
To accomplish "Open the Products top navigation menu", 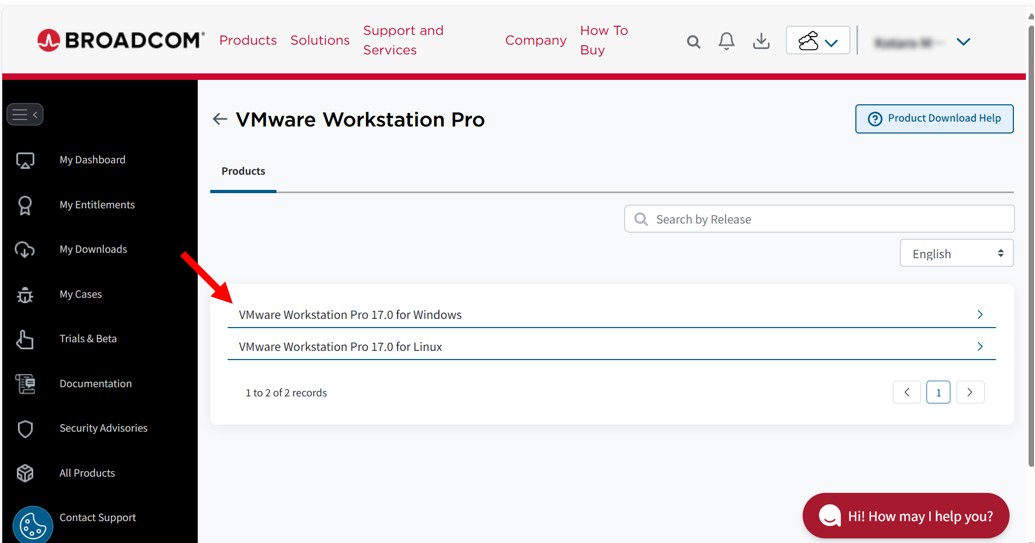I will [248, 40].
